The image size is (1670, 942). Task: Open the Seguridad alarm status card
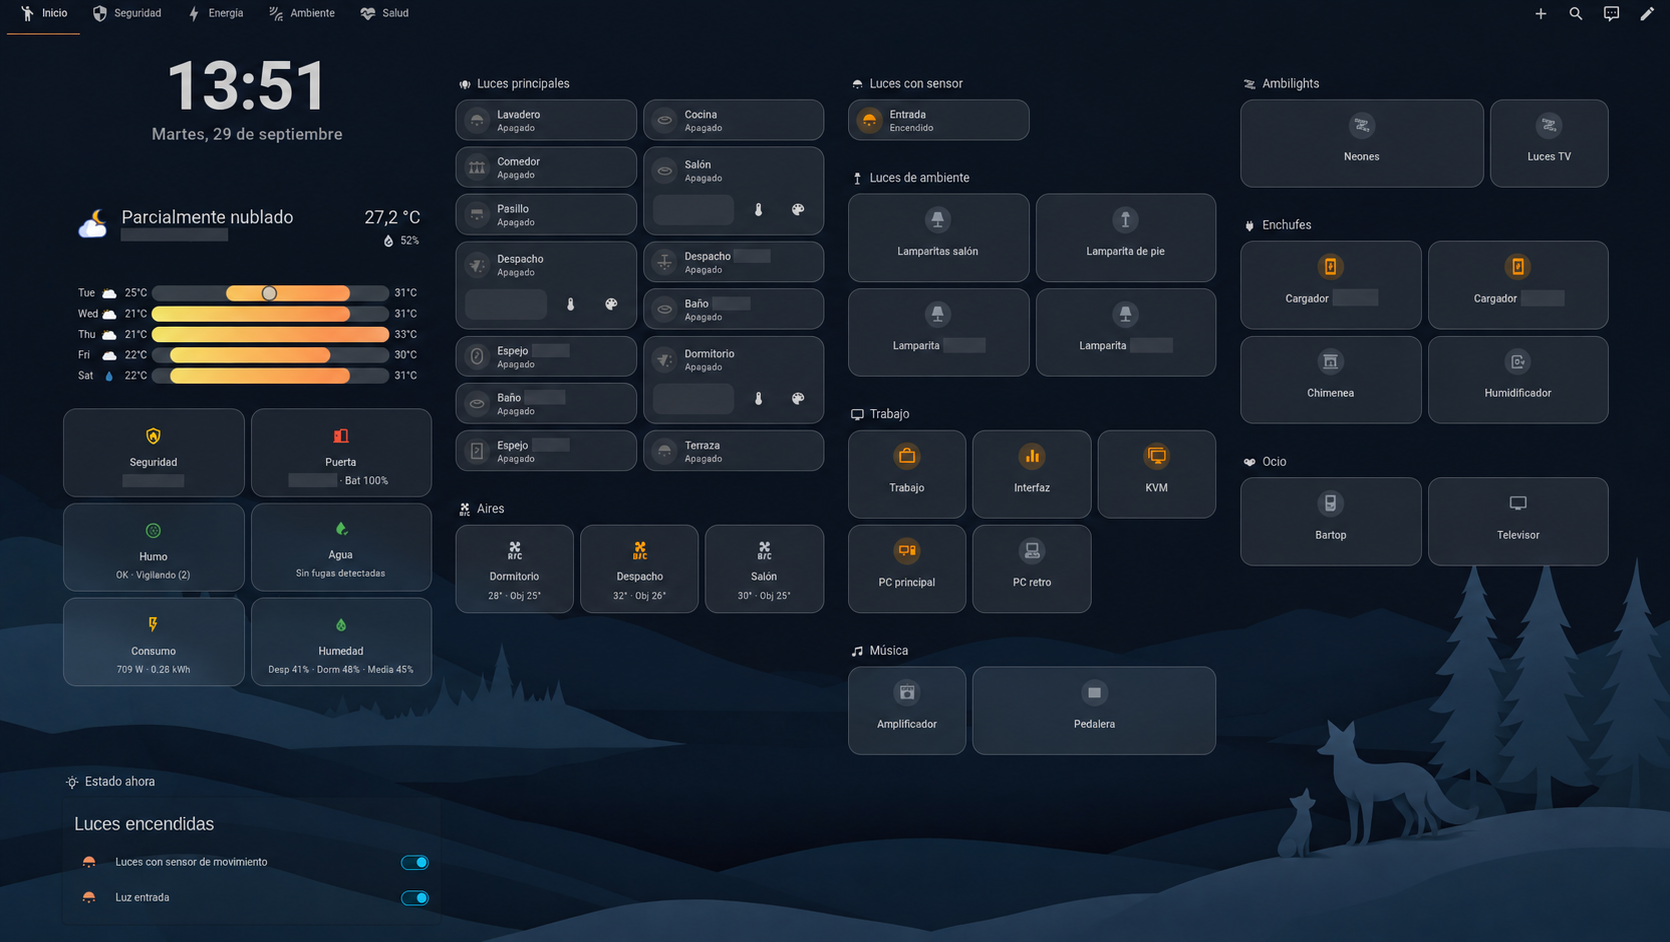(x=153, y=452)
